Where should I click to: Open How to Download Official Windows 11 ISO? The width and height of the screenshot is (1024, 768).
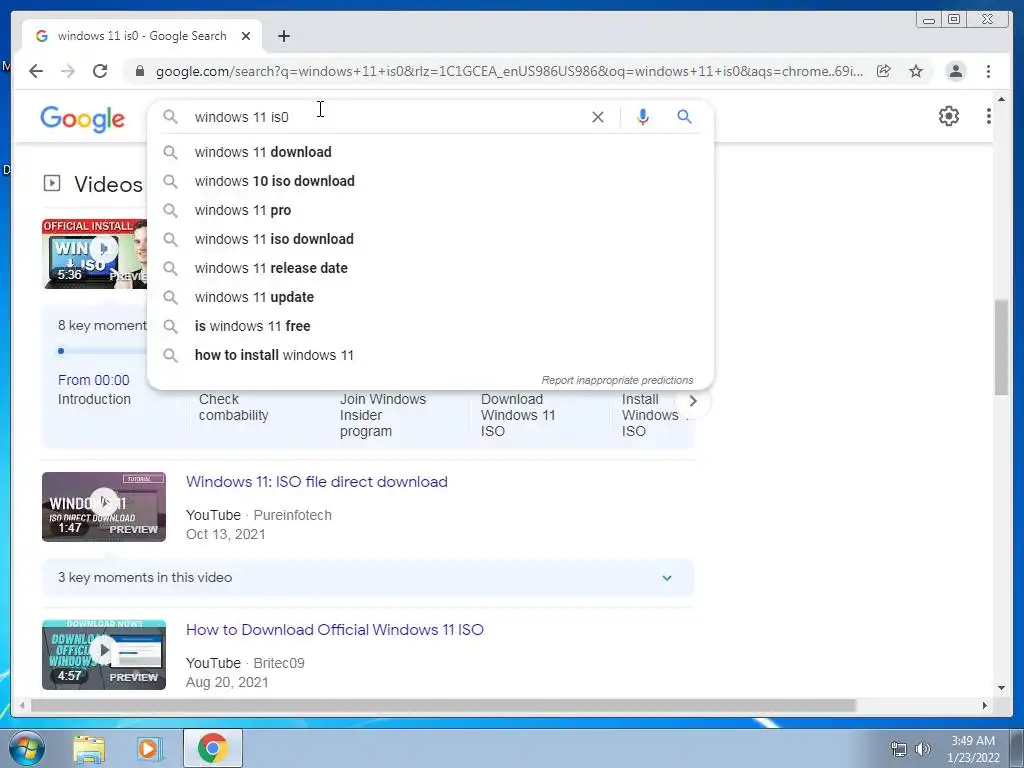click(334, 630)
